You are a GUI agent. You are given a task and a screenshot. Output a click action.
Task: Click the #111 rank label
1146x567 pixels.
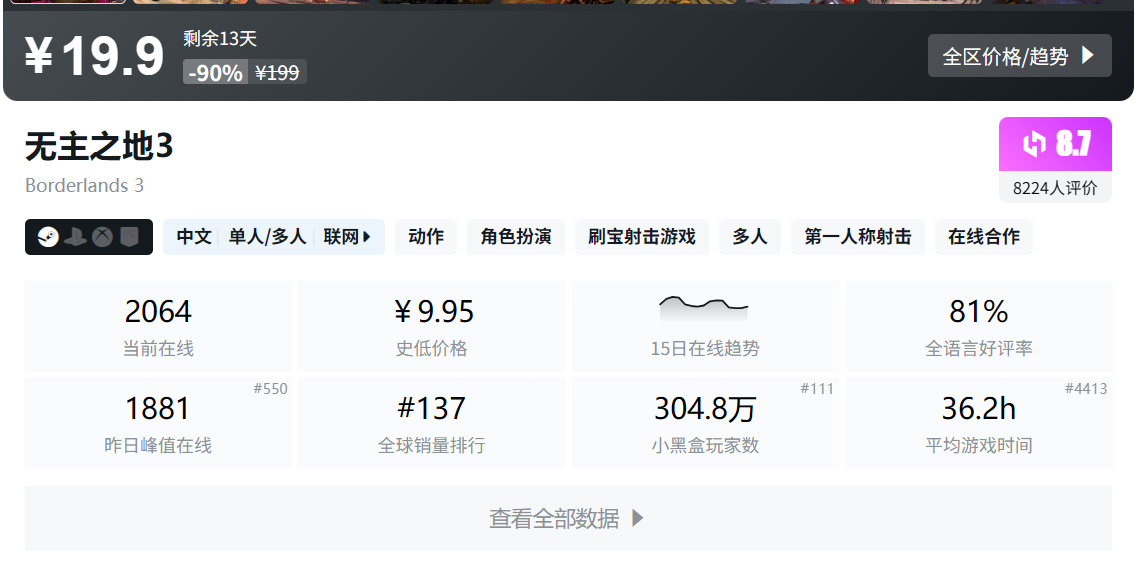point(817,389)
